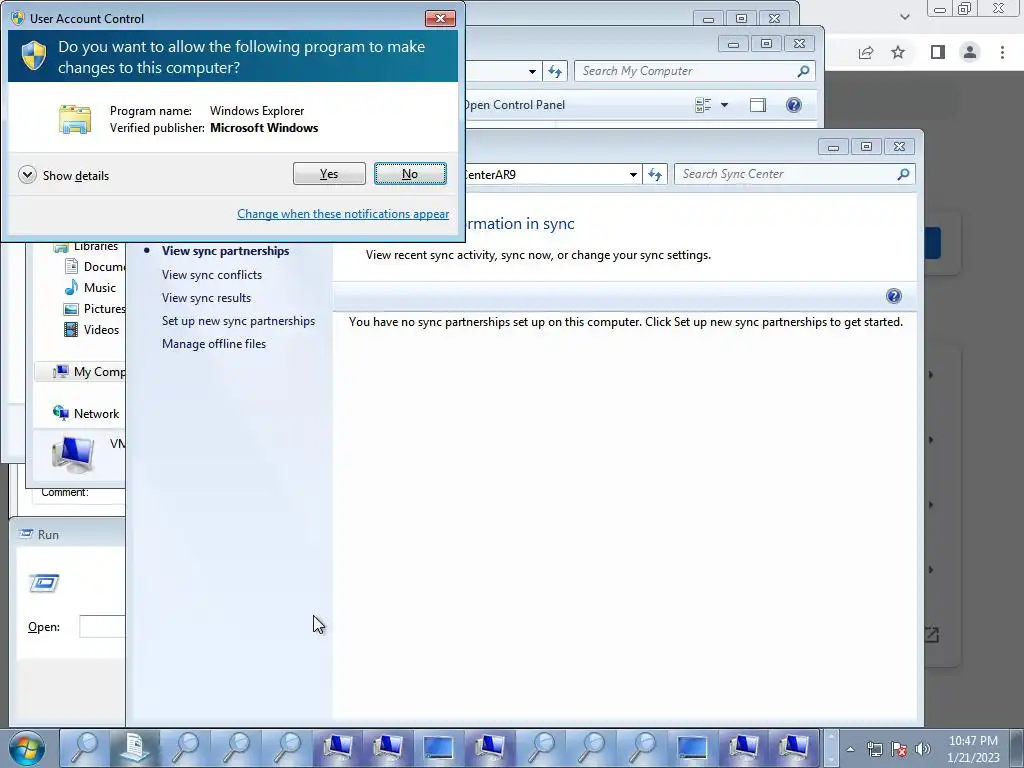Click the network tray icon
The image size is (1024, 768).
(874, 749)
